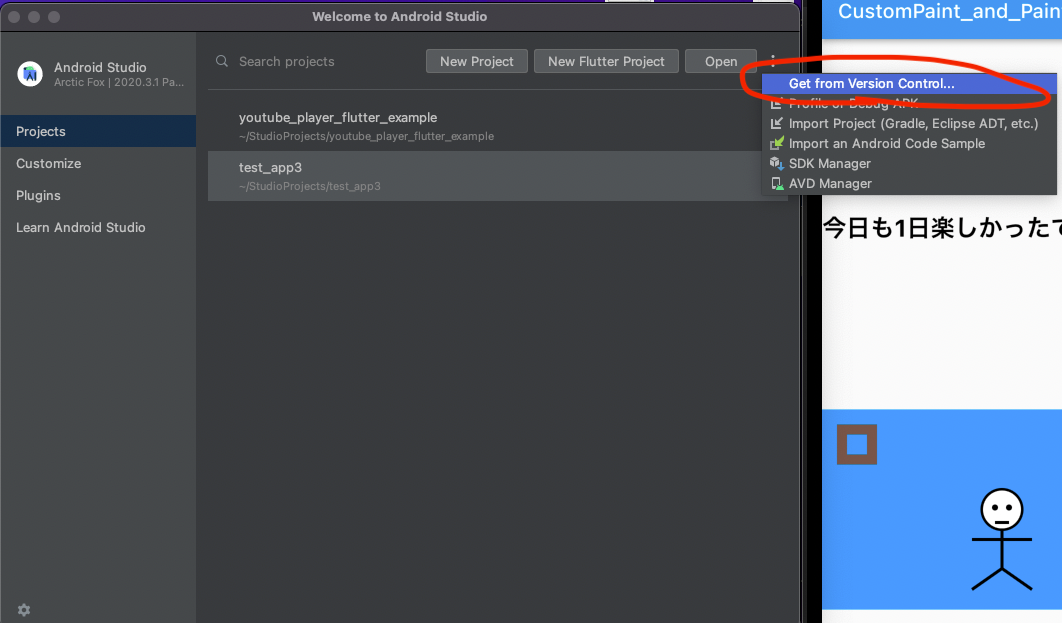Click the Arctic Fox version text
The height and width of the screenshot is (623, 1062).
tap(119, 82)
